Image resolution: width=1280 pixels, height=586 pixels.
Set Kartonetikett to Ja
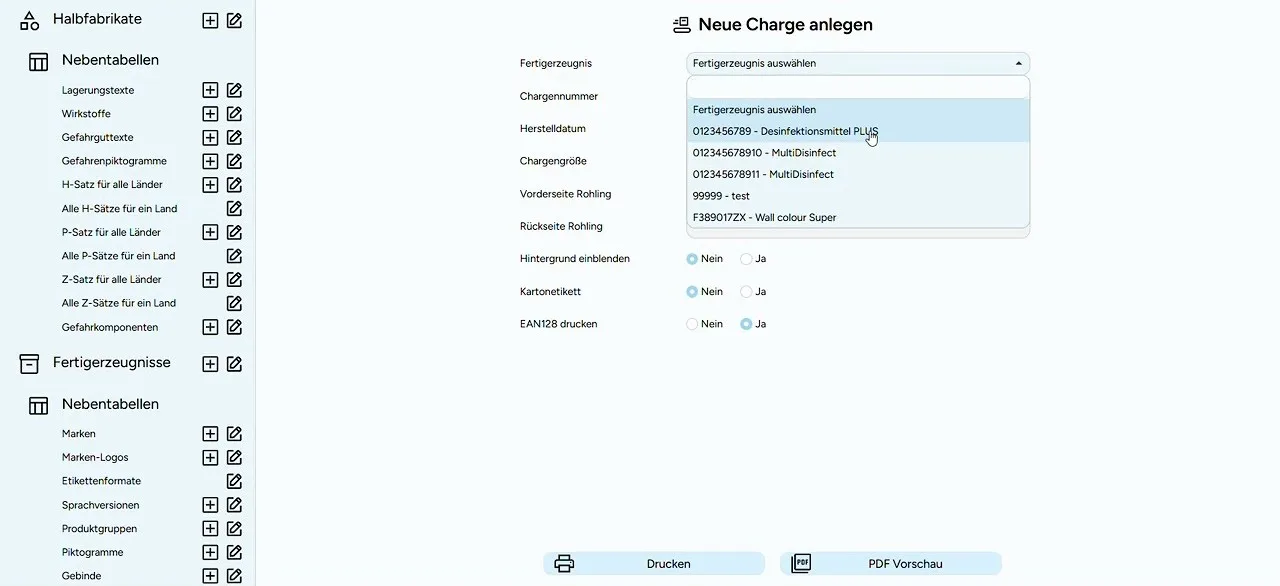click(746, 292)
